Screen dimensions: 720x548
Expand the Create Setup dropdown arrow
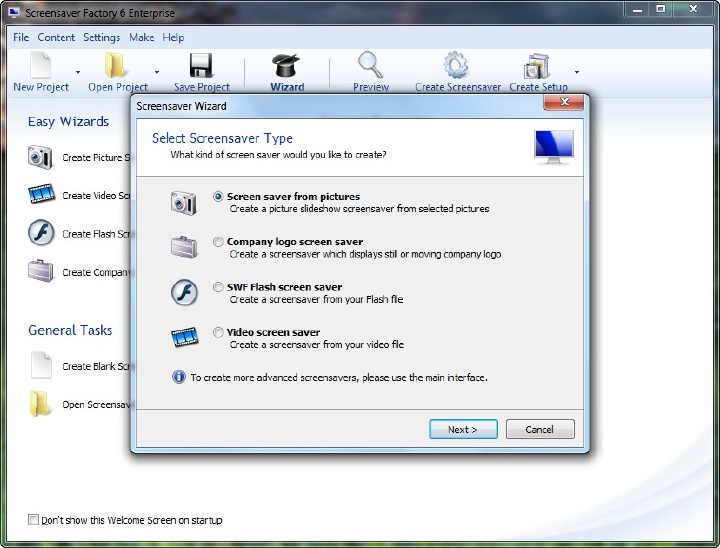576,73
